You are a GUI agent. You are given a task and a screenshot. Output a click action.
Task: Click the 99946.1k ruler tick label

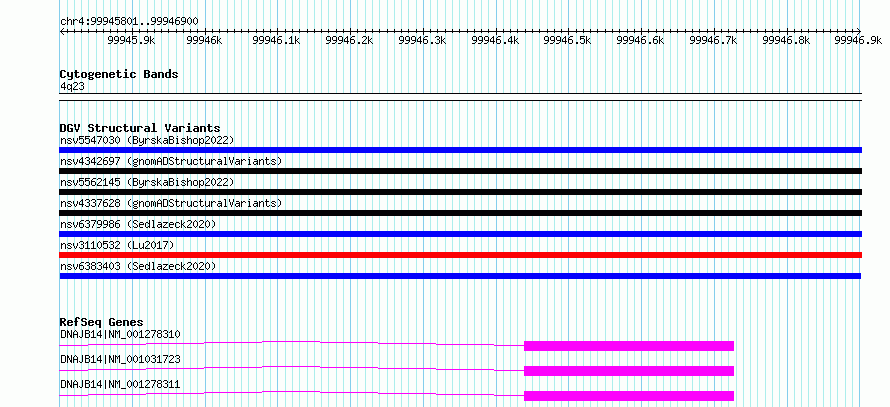[277, 40]
